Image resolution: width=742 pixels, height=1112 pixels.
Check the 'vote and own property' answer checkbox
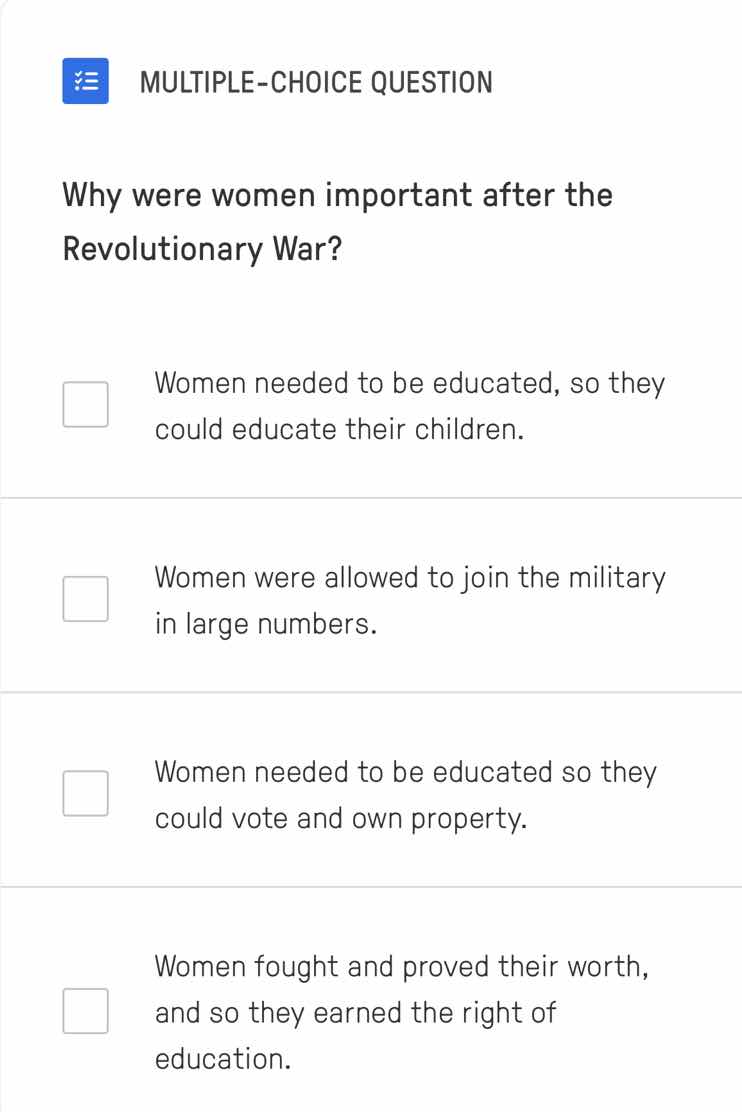point(87,792)
